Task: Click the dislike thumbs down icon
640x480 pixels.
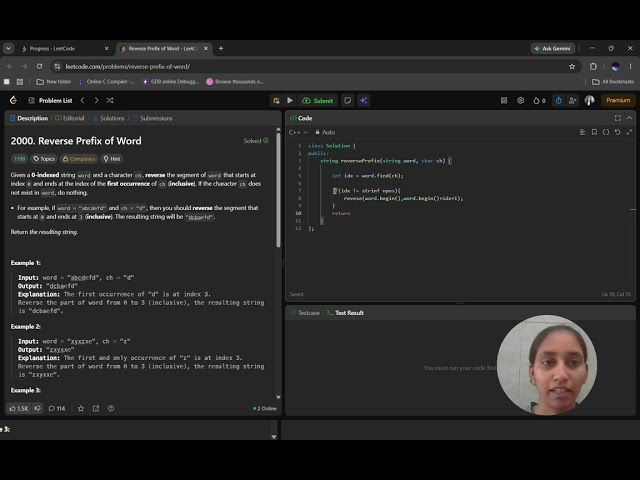Action: [38, 408]
